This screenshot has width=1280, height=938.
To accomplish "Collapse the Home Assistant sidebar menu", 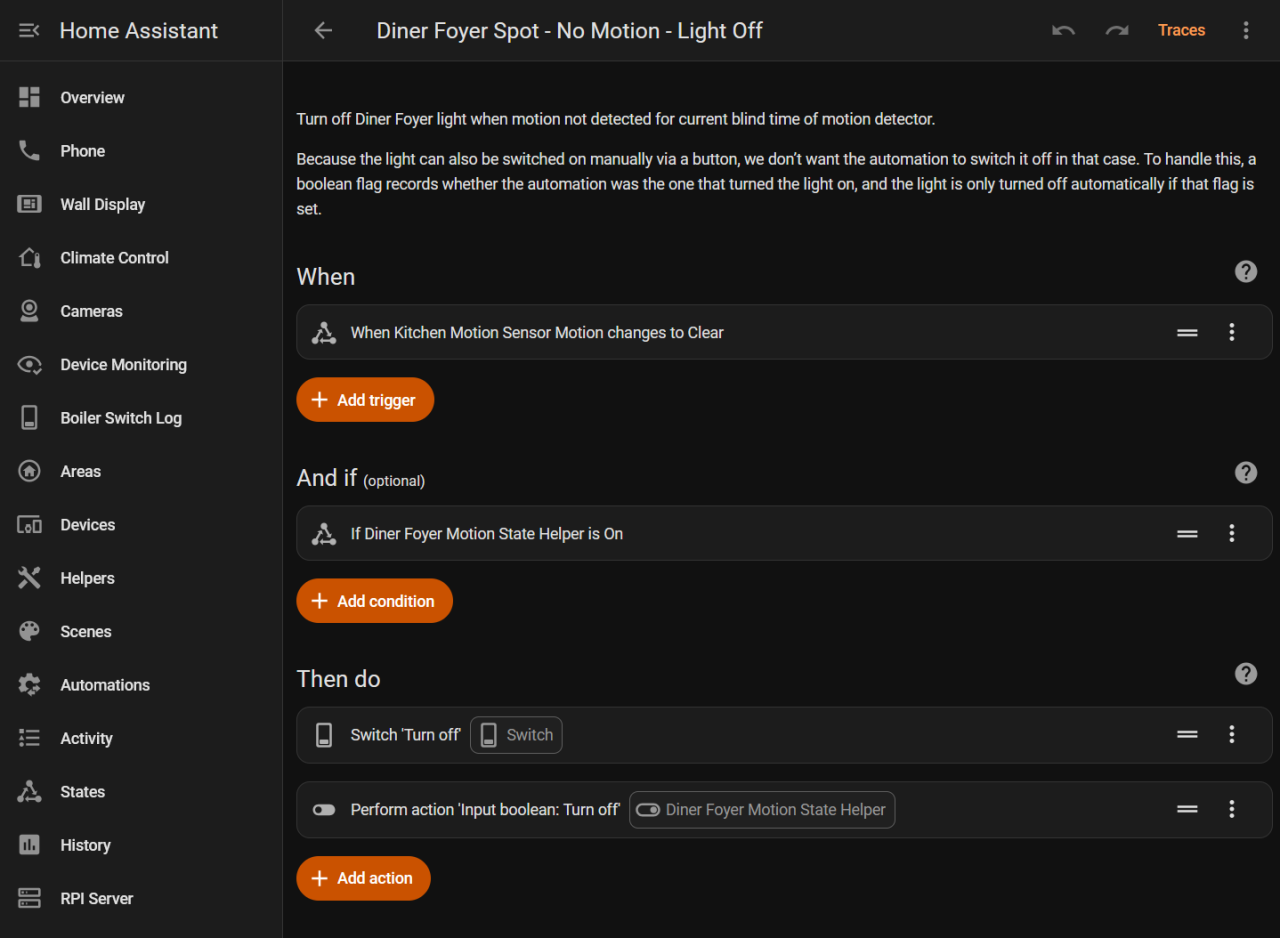I will click(x=29, y=31).
